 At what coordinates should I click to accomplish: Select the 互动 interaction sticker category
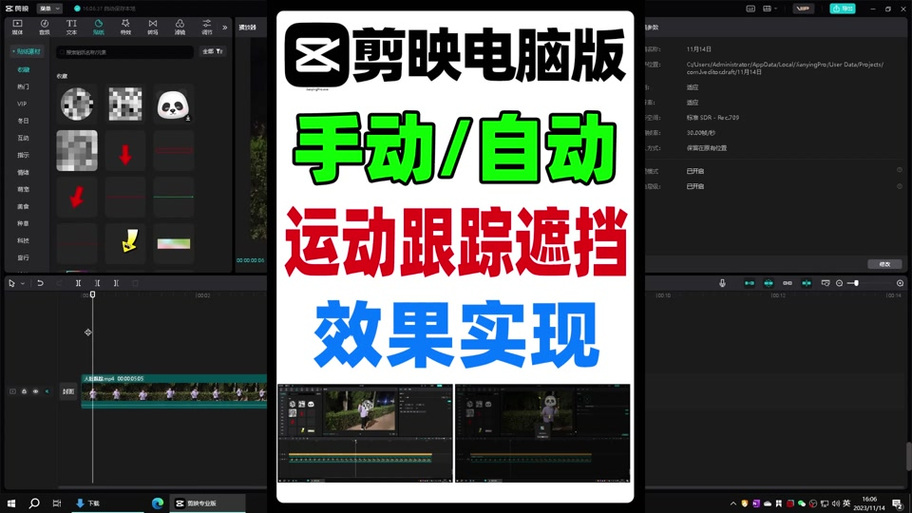tap(23, 138)
